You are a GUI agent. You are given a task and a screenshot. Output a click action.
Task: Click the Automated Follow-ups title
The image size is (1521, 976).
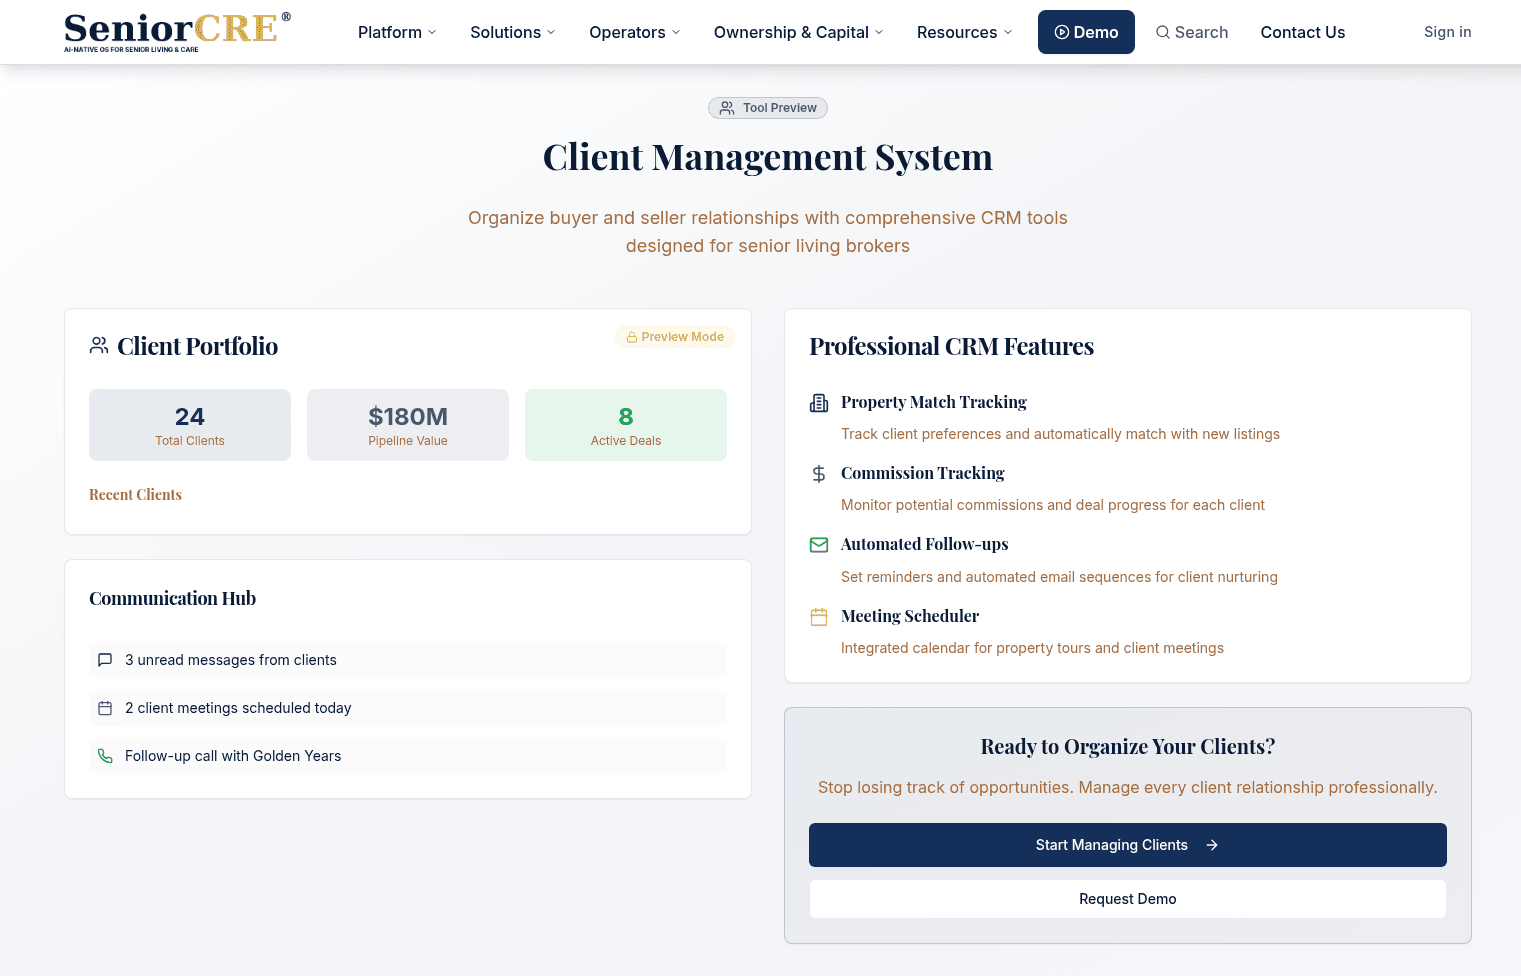click(x=925, y=544)
